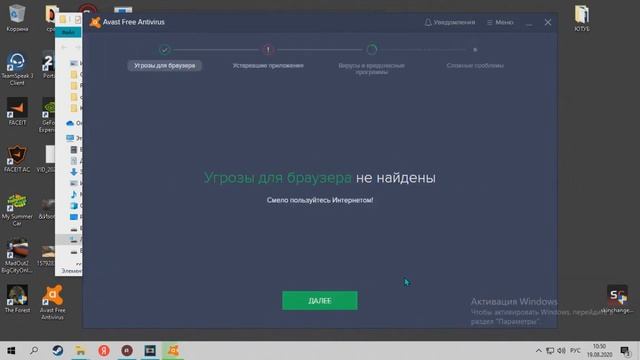Click the Avast logo in the title bar

95,22
